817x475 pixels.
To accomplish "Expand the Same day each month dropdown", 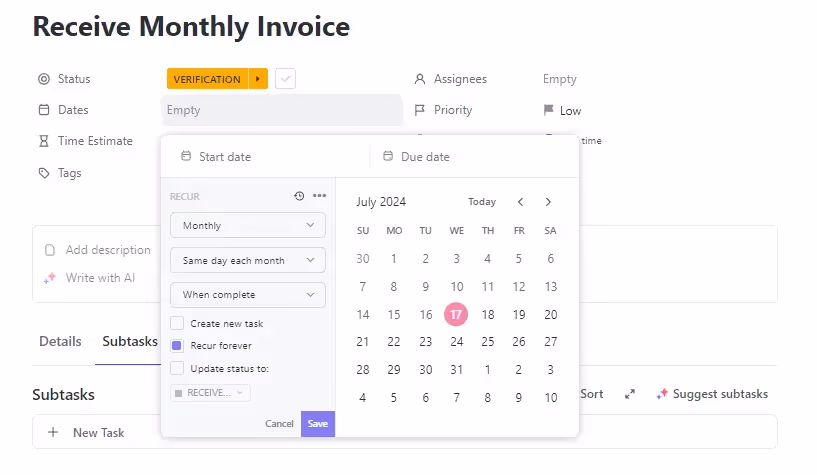I will (248, 260).
